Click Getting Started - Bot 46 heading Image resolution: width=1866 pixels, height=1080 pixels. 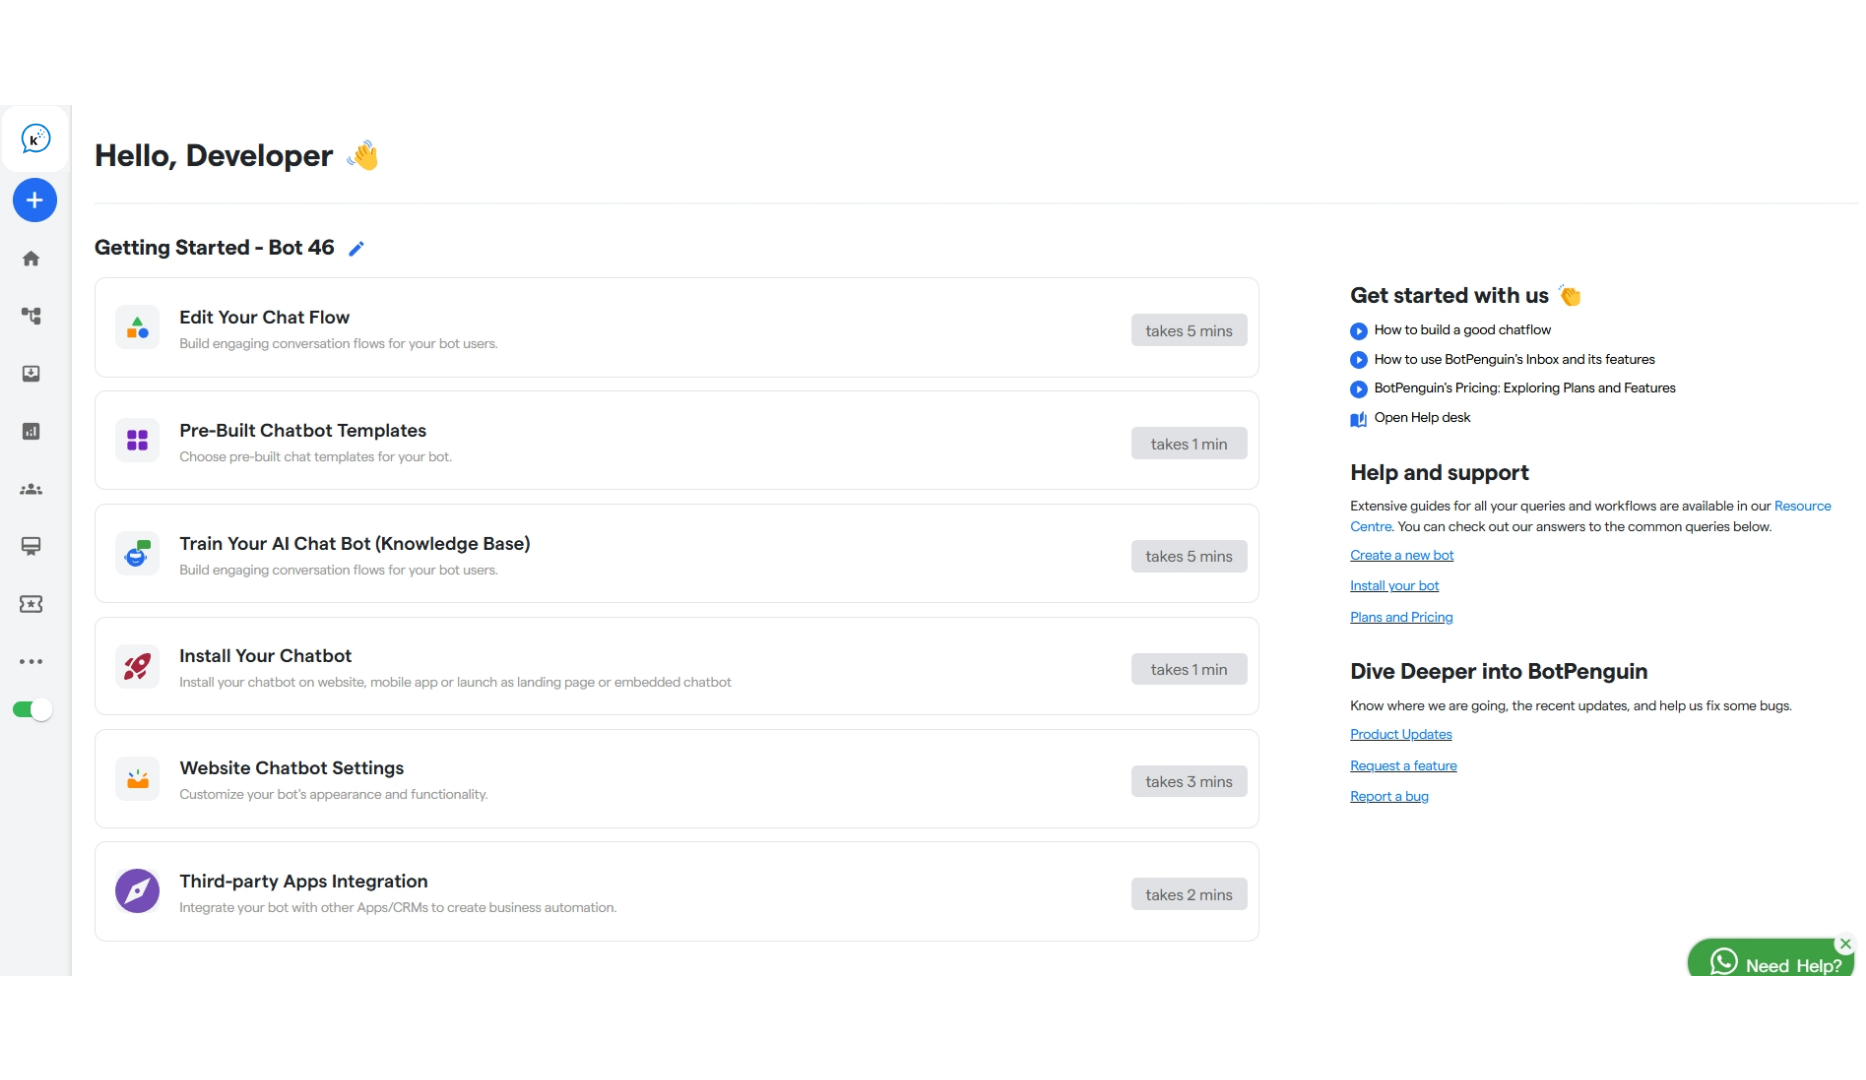point(214,248)
